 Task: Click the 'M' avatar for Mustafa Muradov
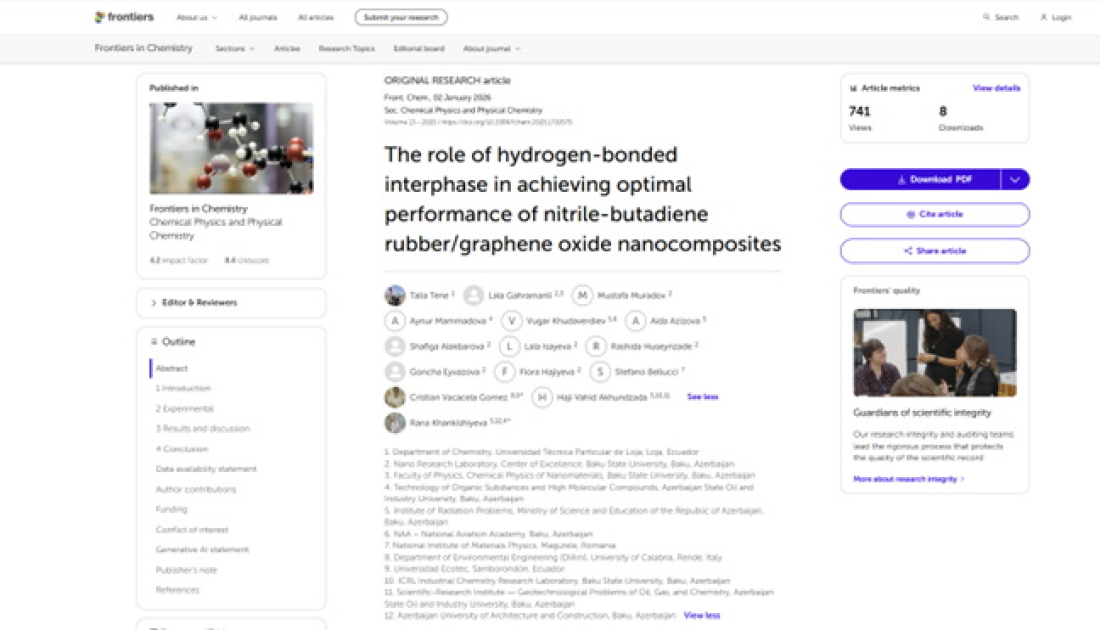click(582, 295)
